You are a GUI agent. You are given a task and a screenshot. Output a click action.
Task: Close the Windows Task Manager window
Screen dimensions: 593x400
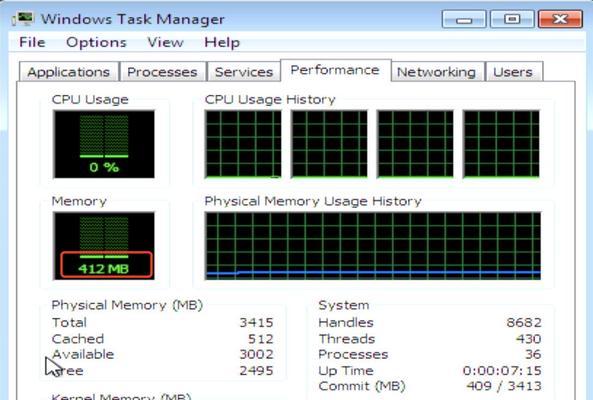pos(560,19)
